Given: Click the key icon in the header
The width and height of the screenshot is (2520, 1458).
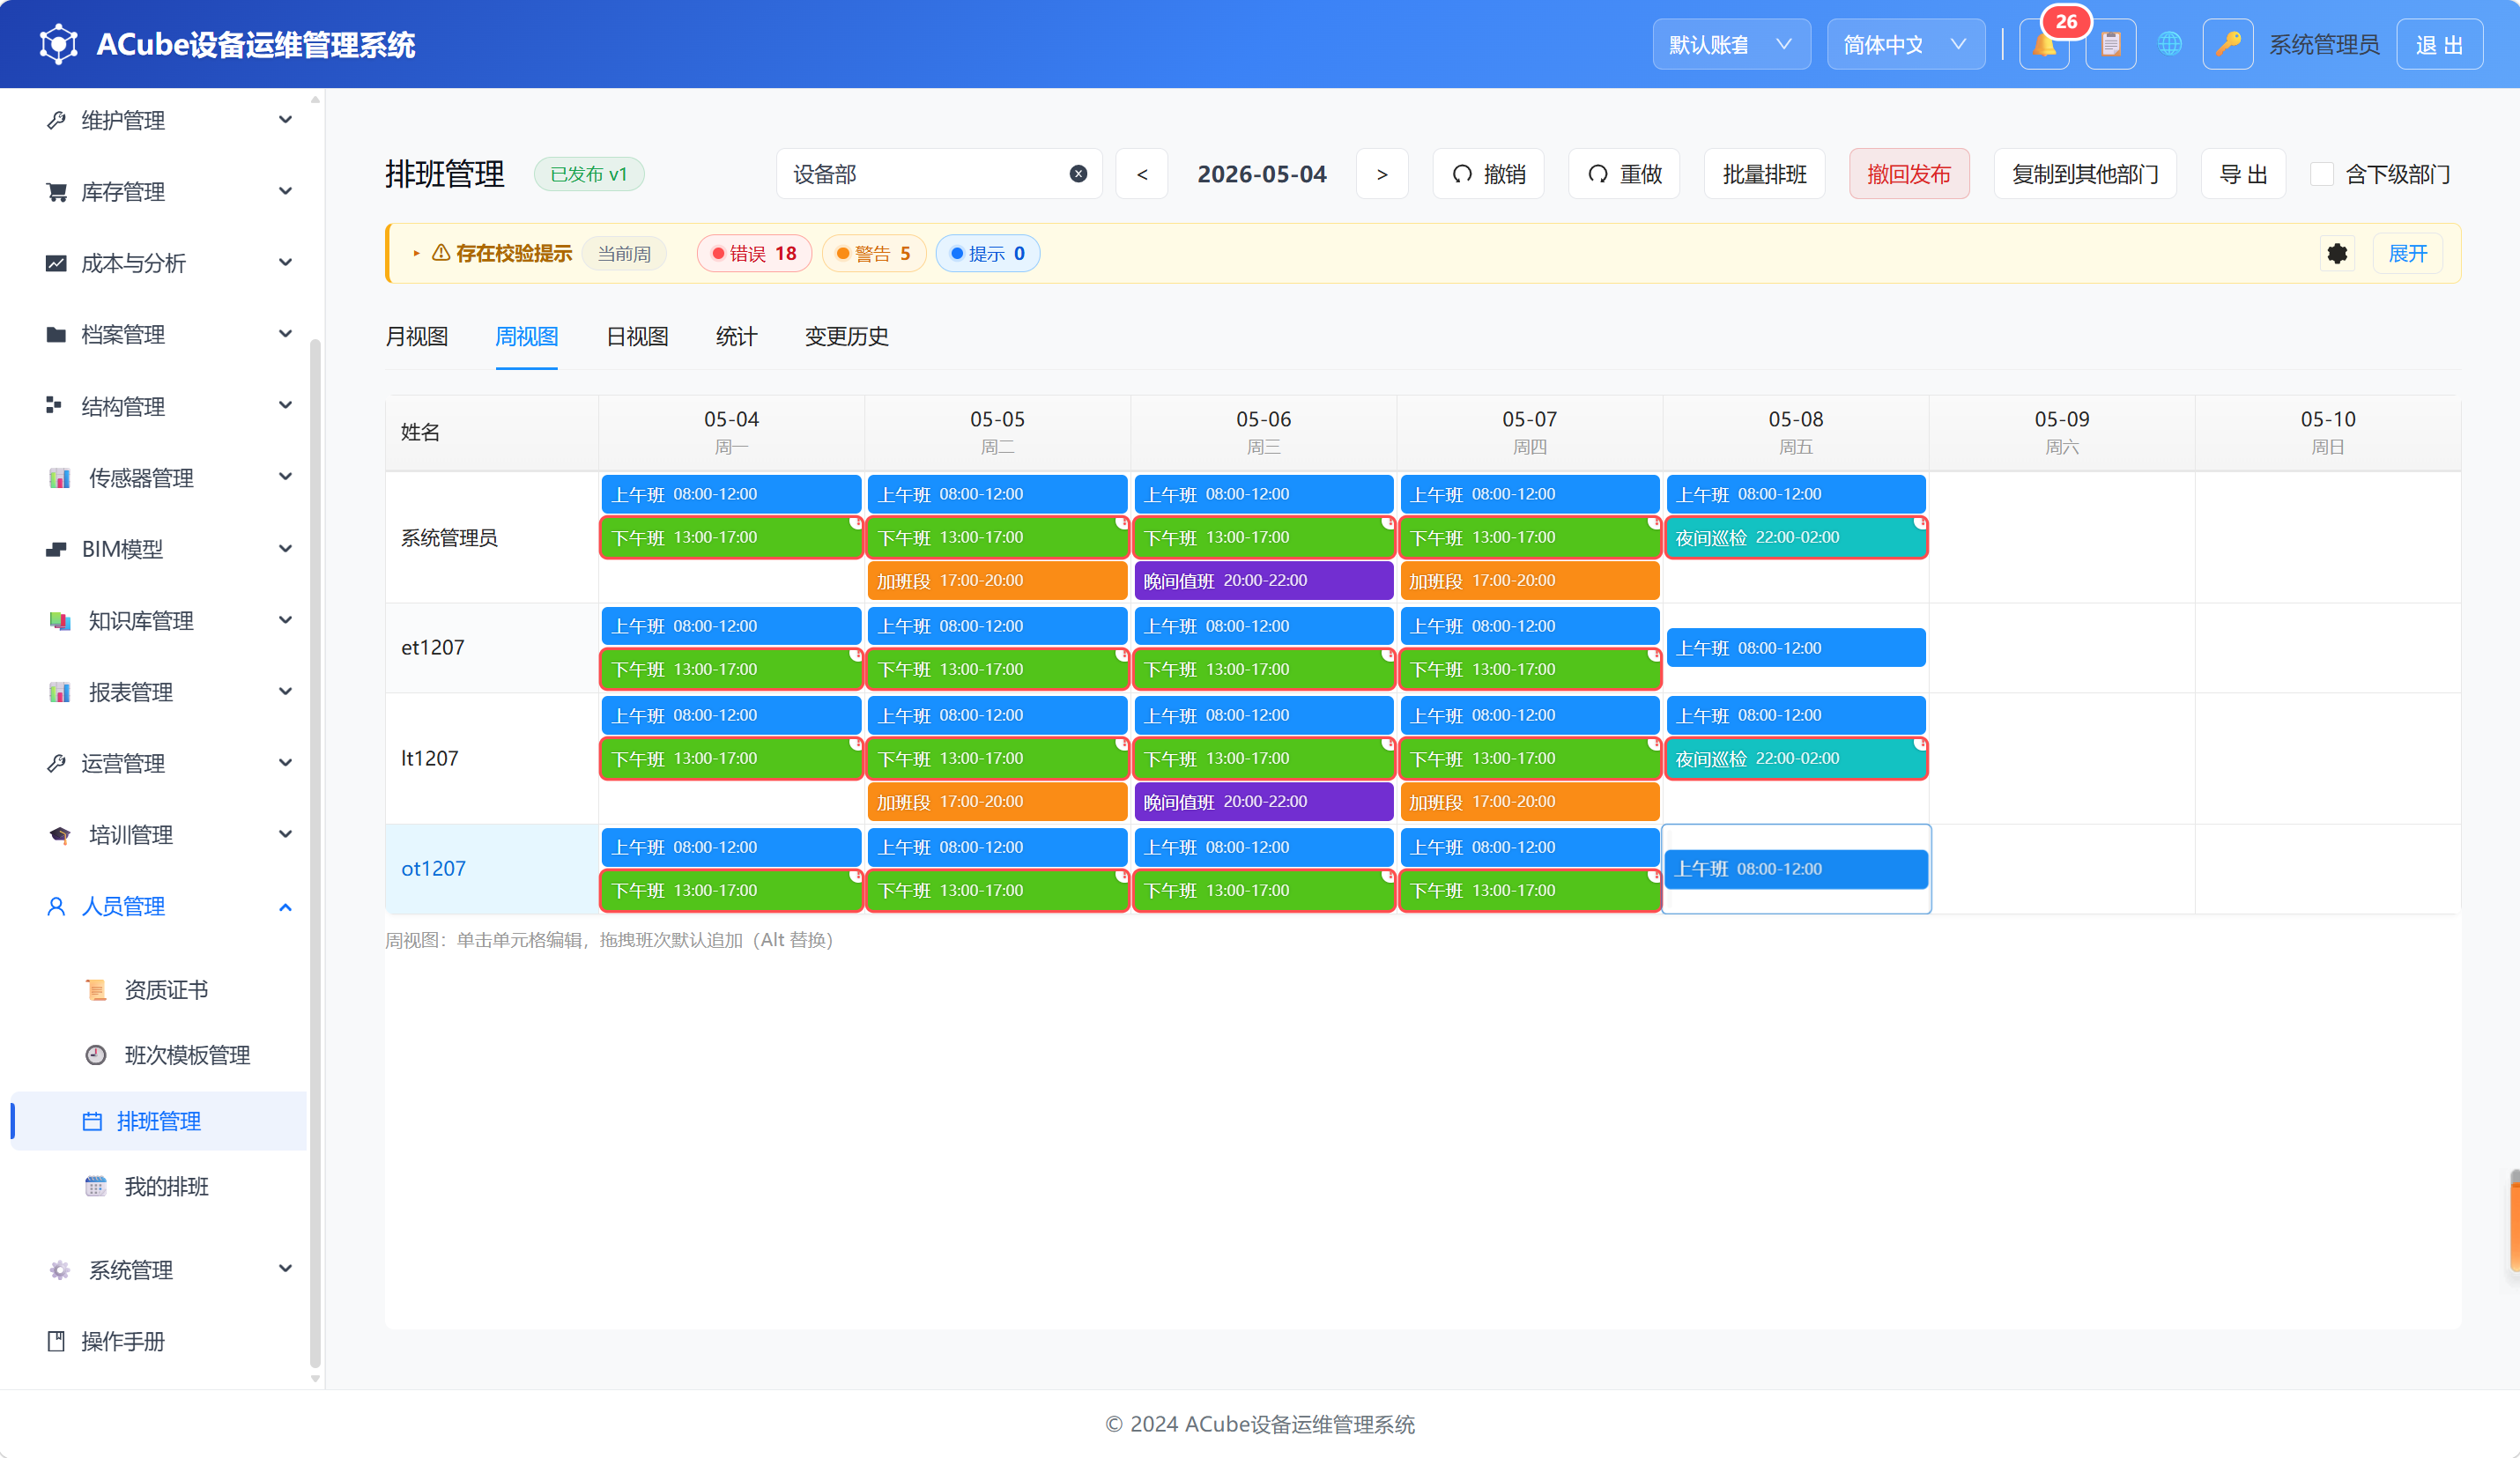Looking at the screenshot, I should point(2227,45).
